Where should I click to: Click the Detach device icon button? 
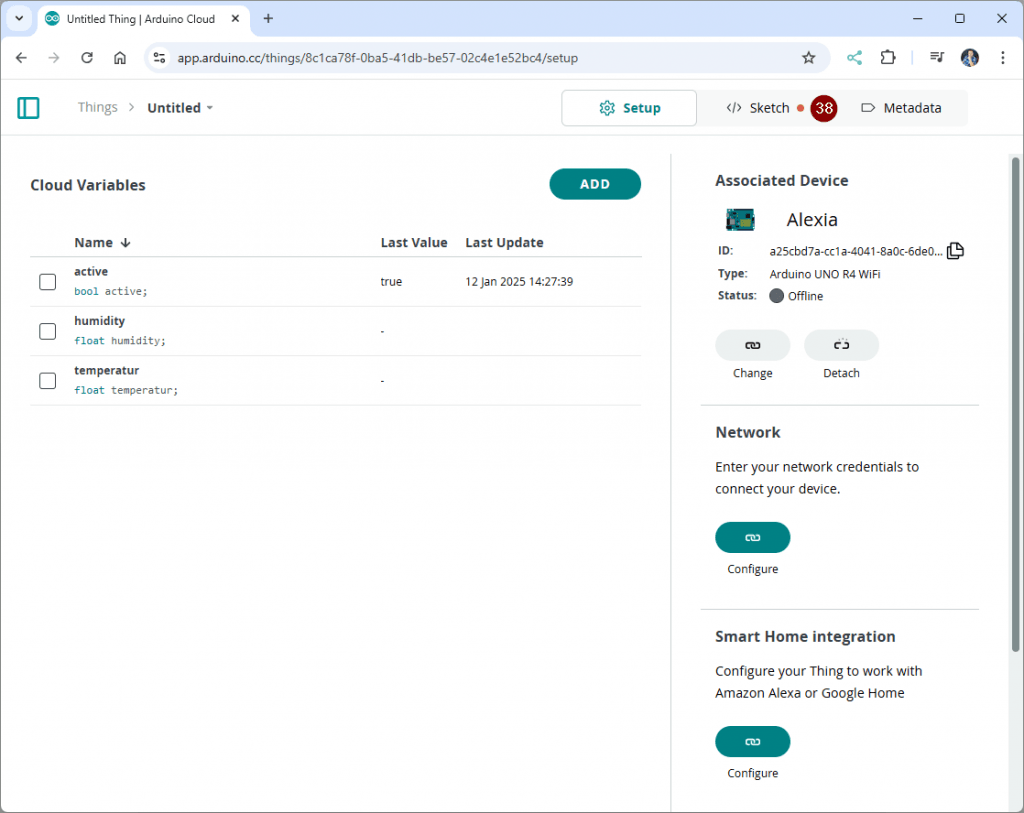[x=841, y=345]
